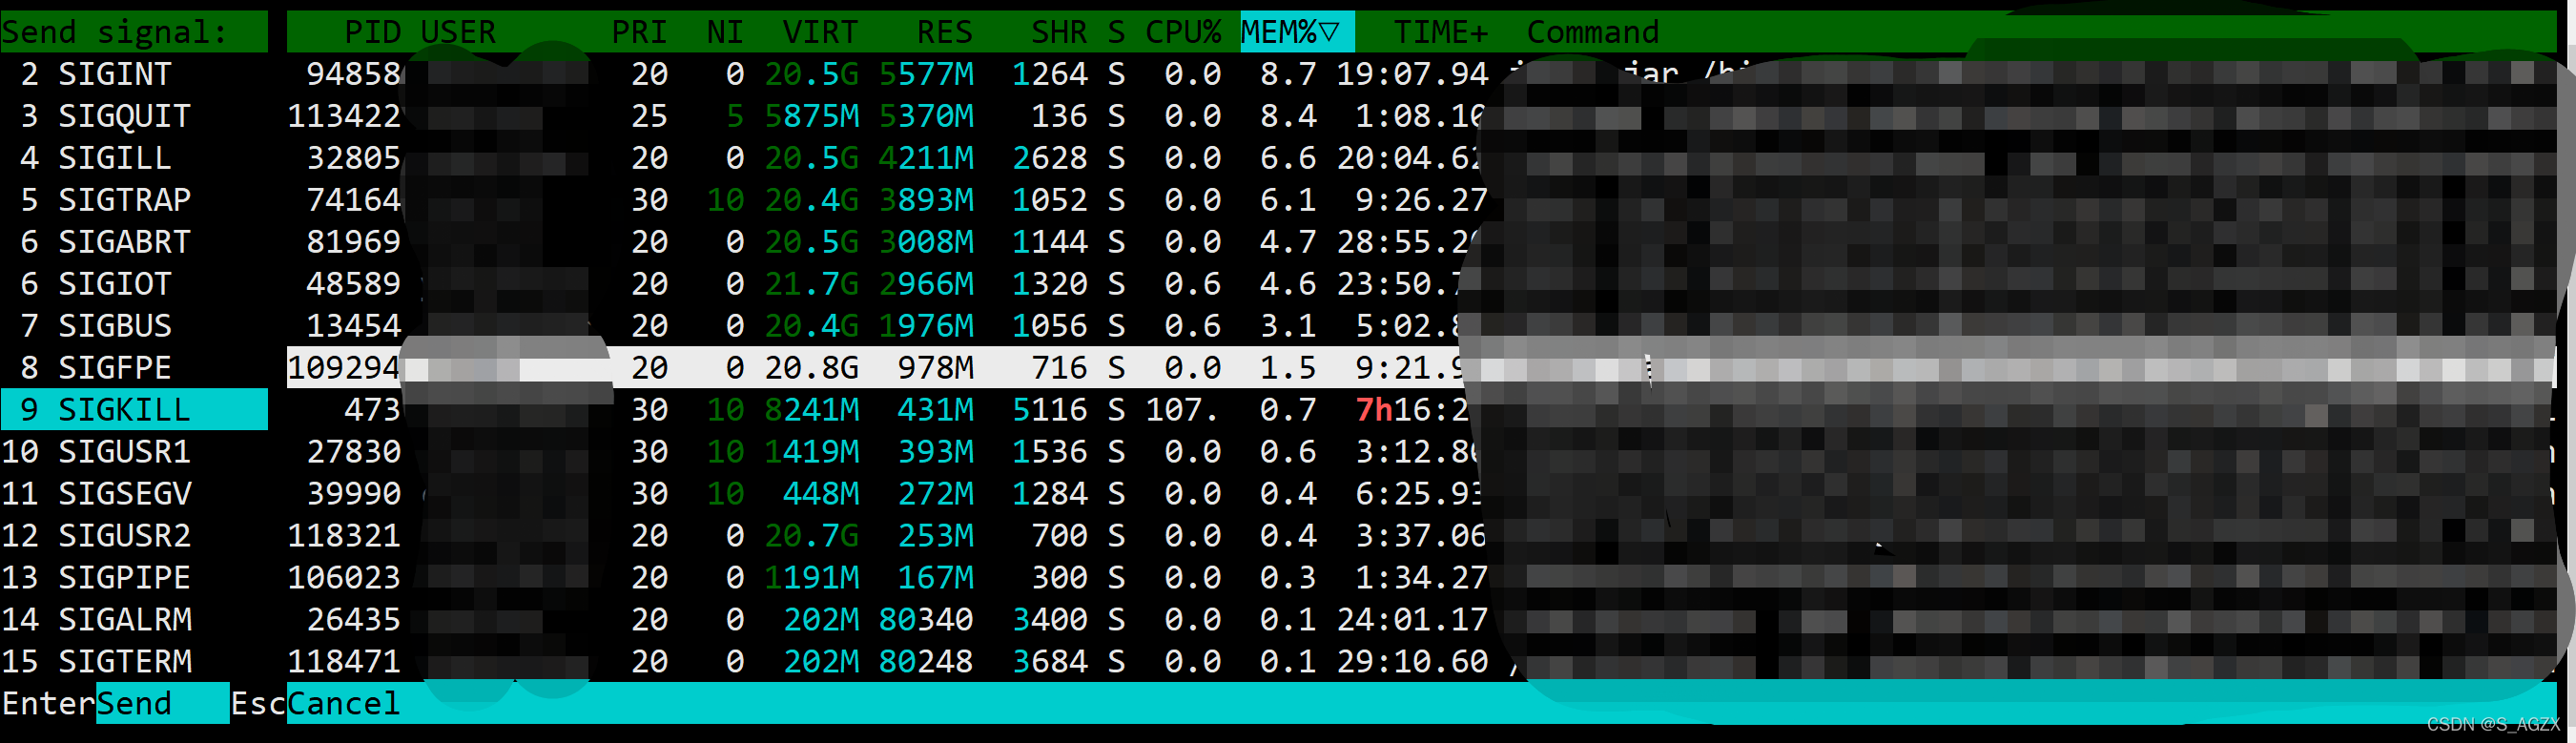Select the 11 SIGSEGV signal

(134, 494)
